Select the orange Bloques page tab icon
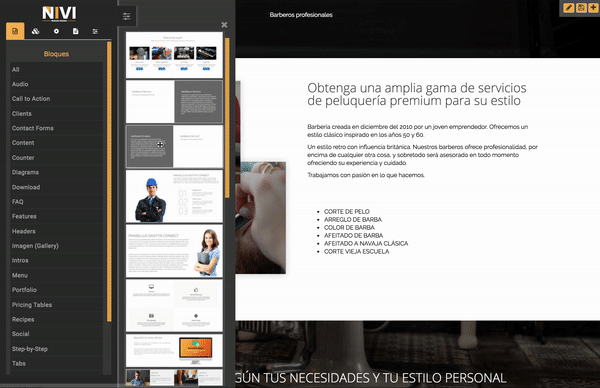Screen dimensions: 600x388 pos(15,31)
